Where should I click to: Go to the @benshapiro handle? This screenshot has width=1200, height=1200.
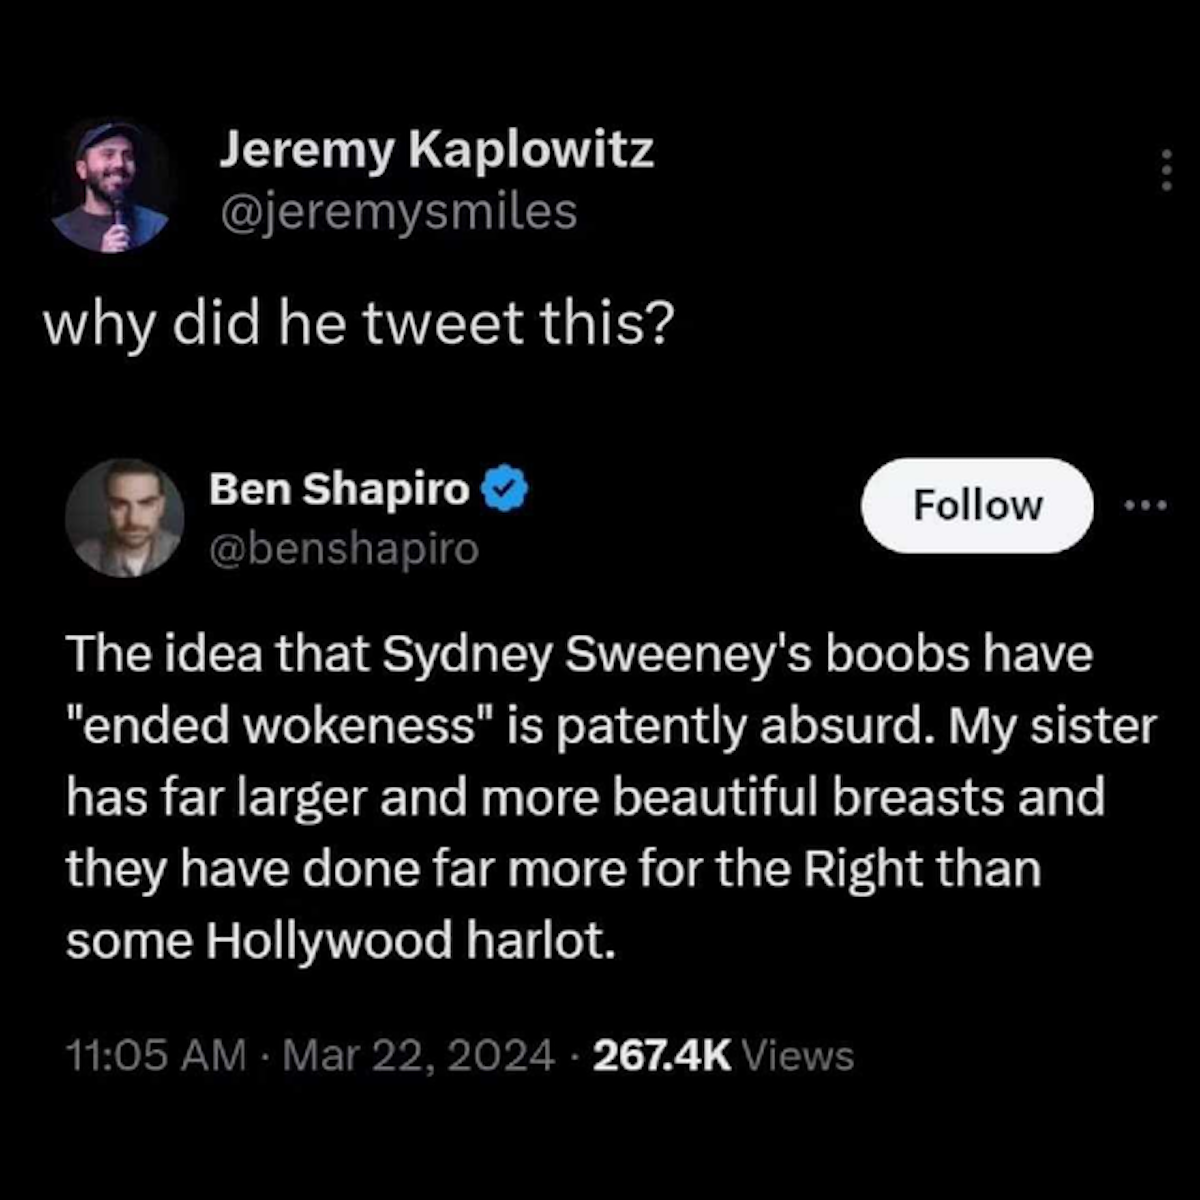(x=343, y=548)
